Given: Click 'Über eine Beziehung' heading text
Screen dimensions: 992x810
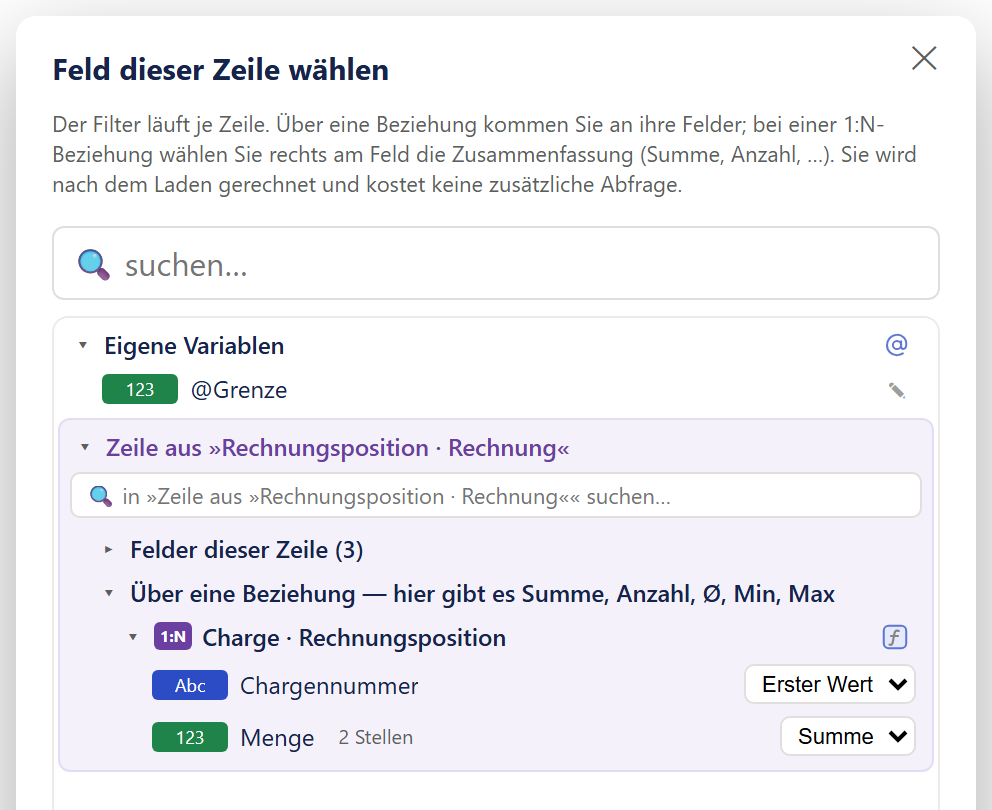Looking at the screenshot, I should click(483, 594).
